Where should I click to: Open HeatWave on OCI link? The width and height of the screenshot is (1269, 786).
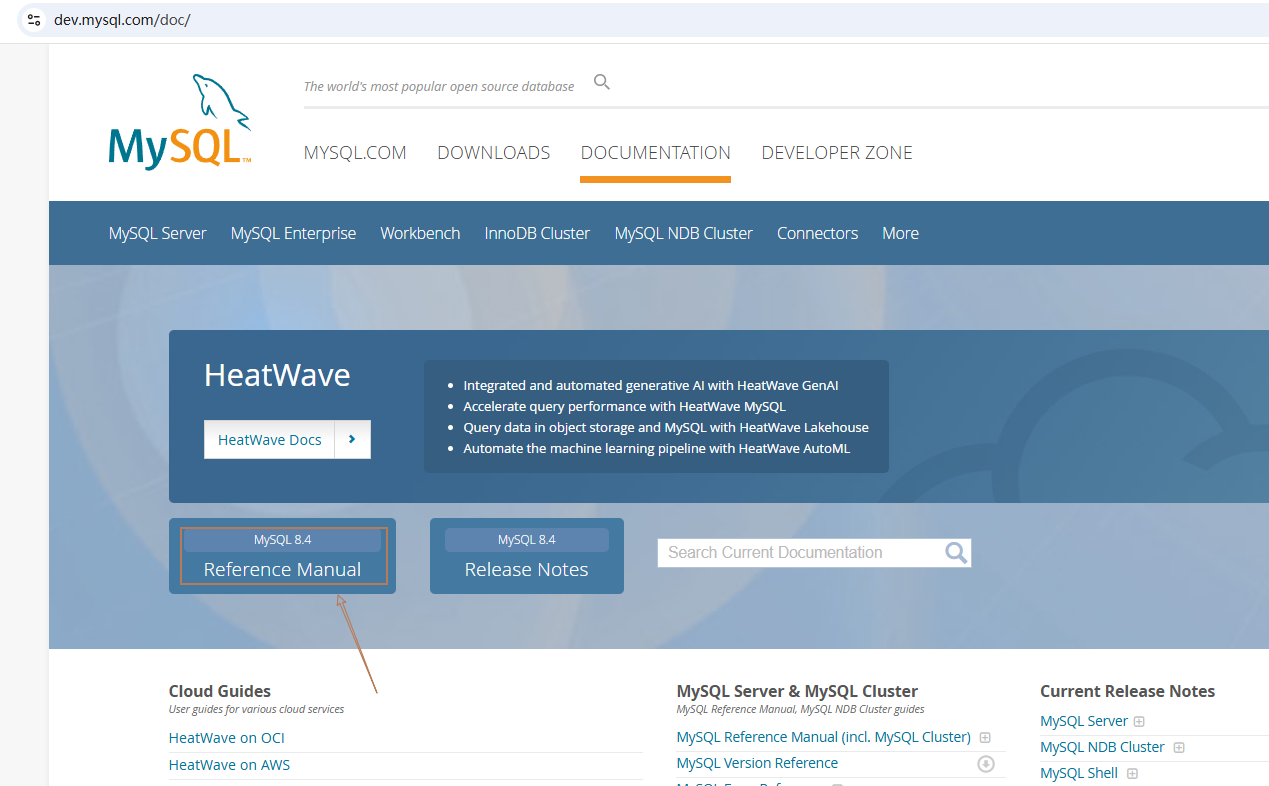(x=227, y=738)
